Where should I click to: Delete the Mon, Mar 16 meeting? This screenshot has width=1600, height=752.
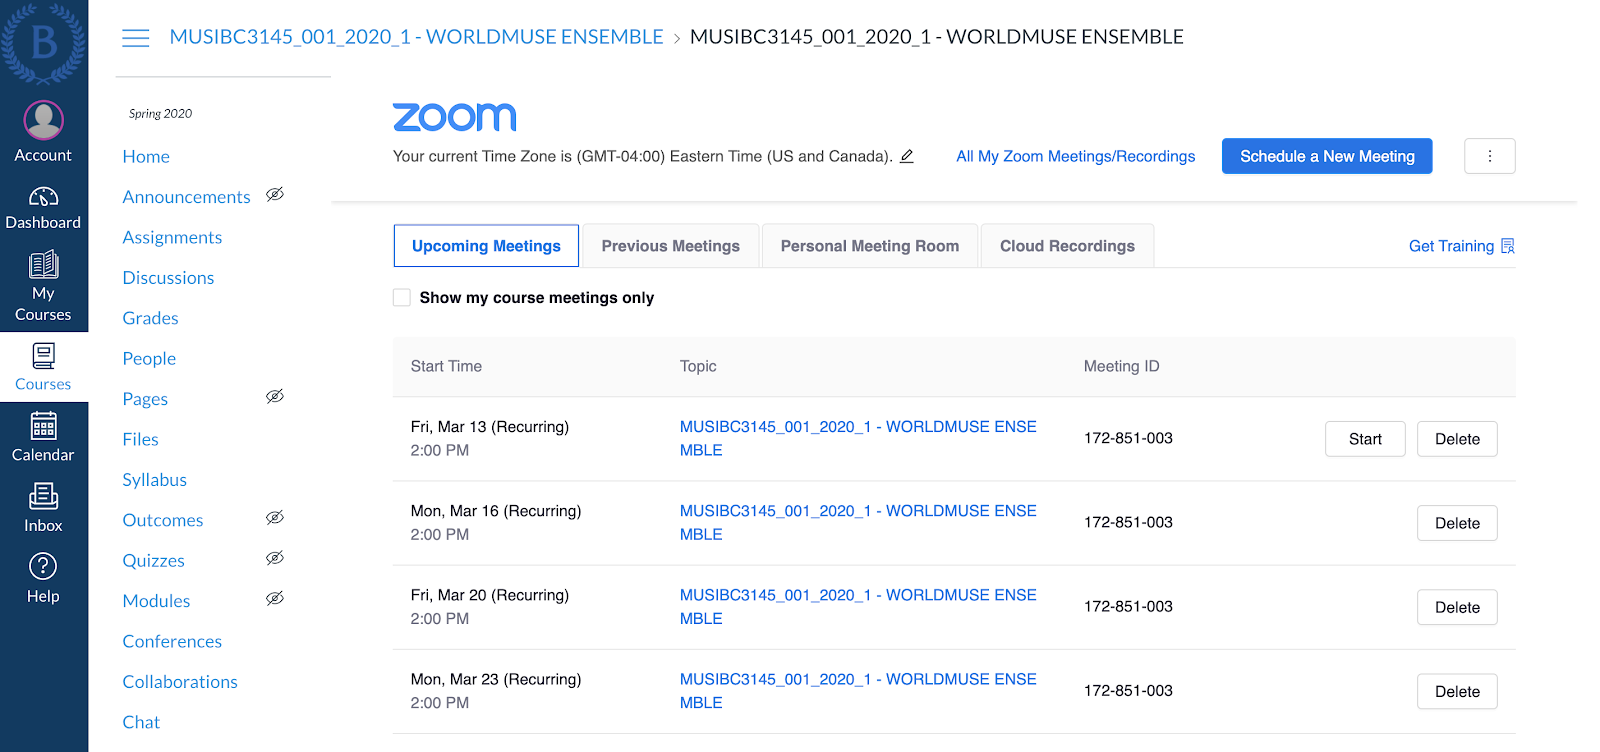tap(1457, 523)
